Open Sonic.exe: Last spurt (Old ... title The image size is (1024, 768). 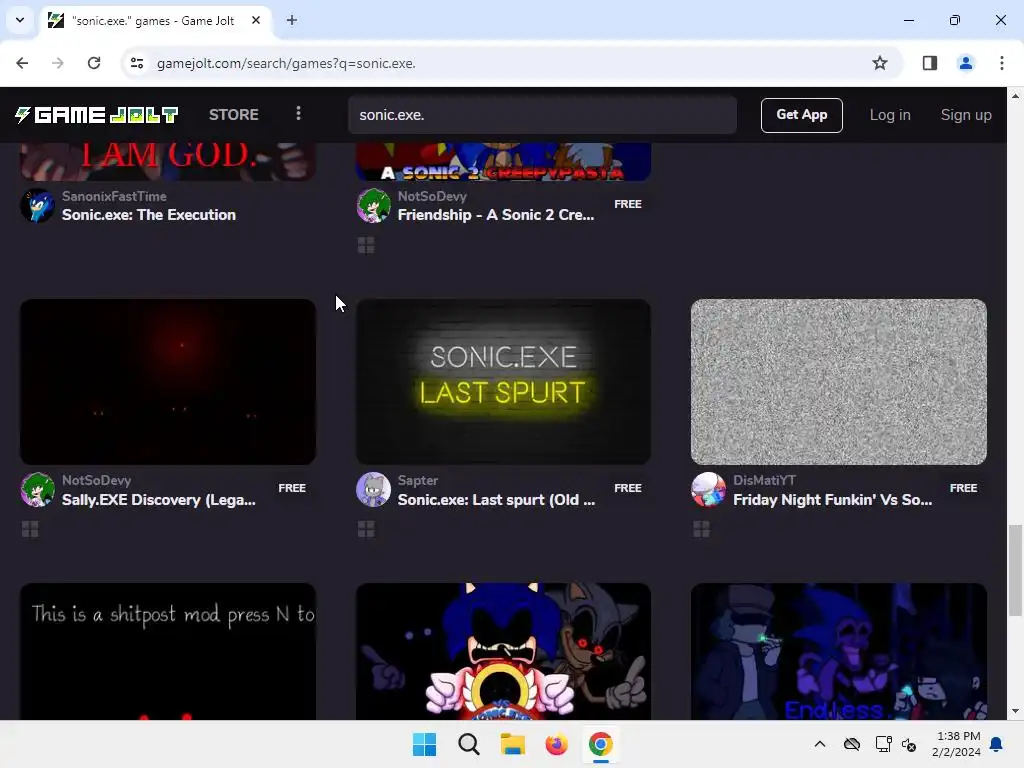(496, 500)
